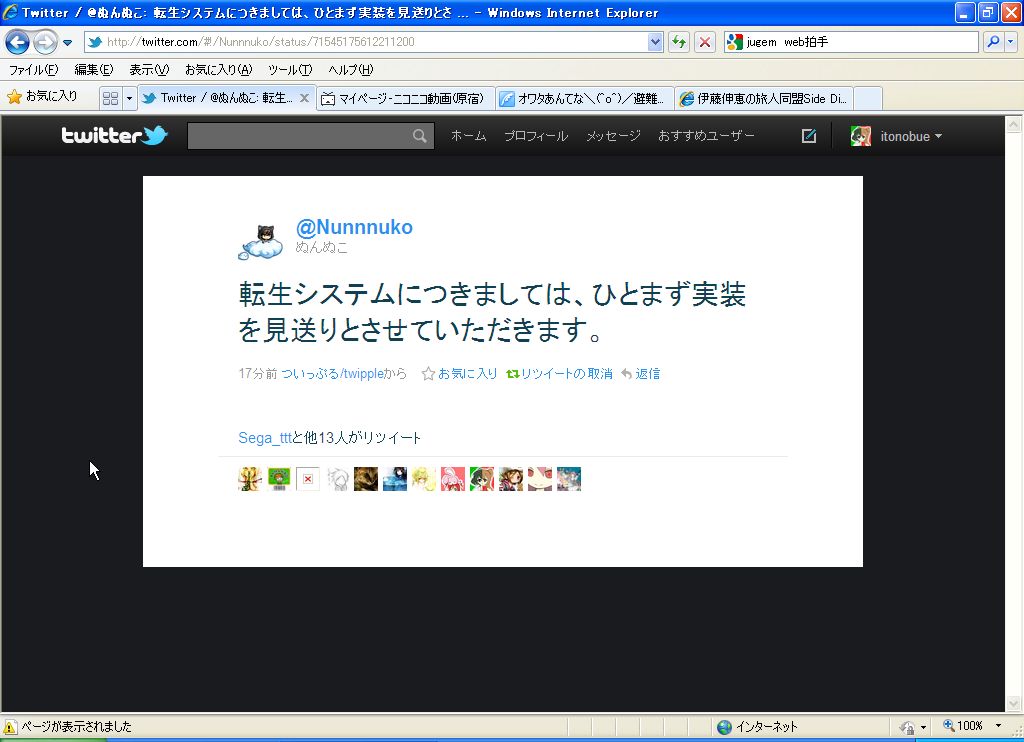Open the Sega_ttt retweeter link

[x=264, y=438]
